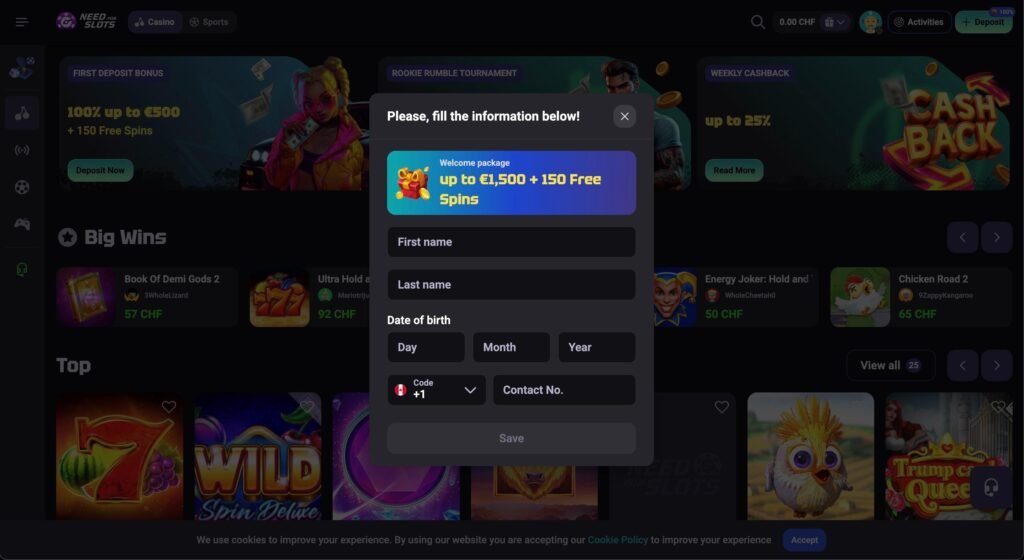Open the Cookie Policy link
Viewport: 1024px width, 560px height.
click(617, 540)
